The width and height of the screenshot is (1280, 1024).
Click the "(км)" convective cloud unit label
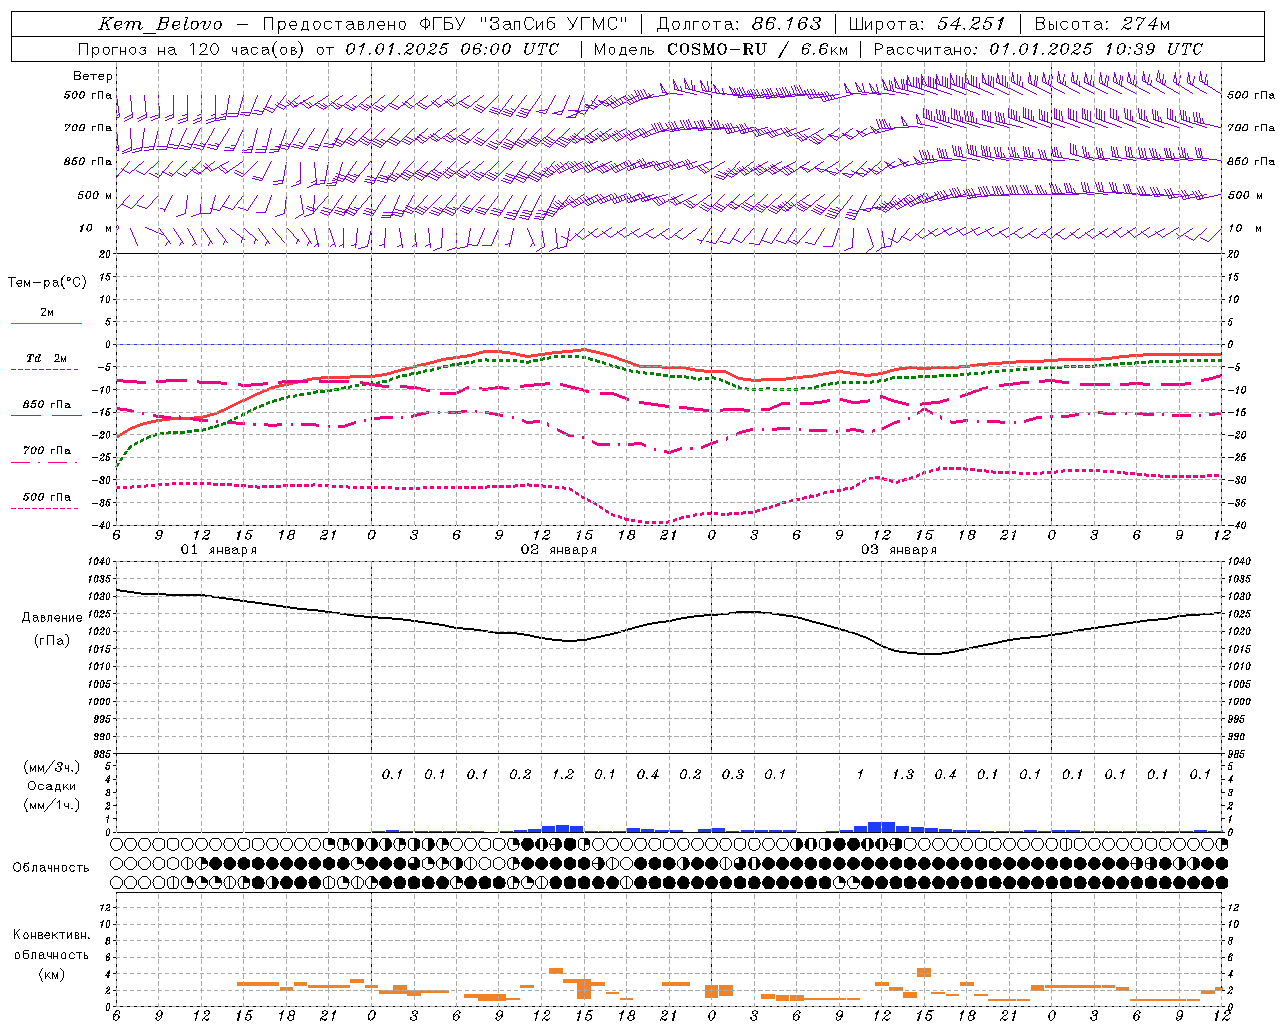tap(51, 974)
